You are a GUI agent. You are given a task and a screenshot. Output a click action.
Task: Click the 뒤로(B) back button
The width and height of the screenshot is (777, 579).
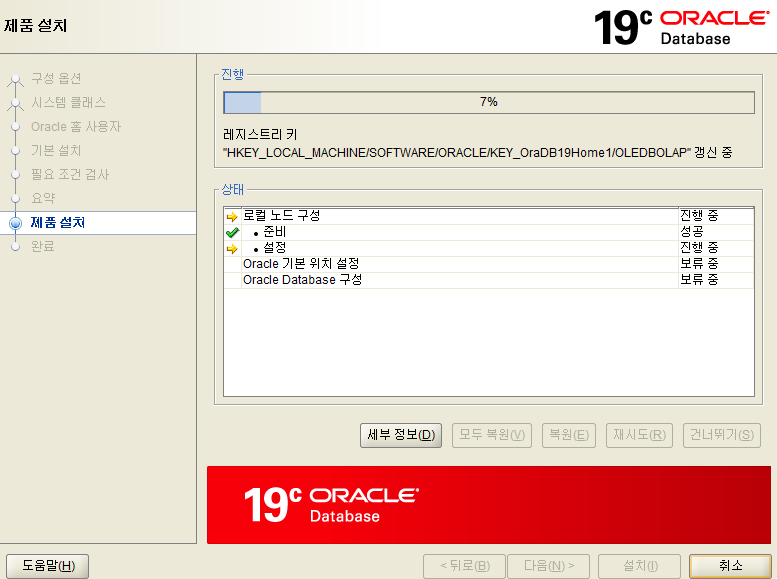tap(464, 566)
